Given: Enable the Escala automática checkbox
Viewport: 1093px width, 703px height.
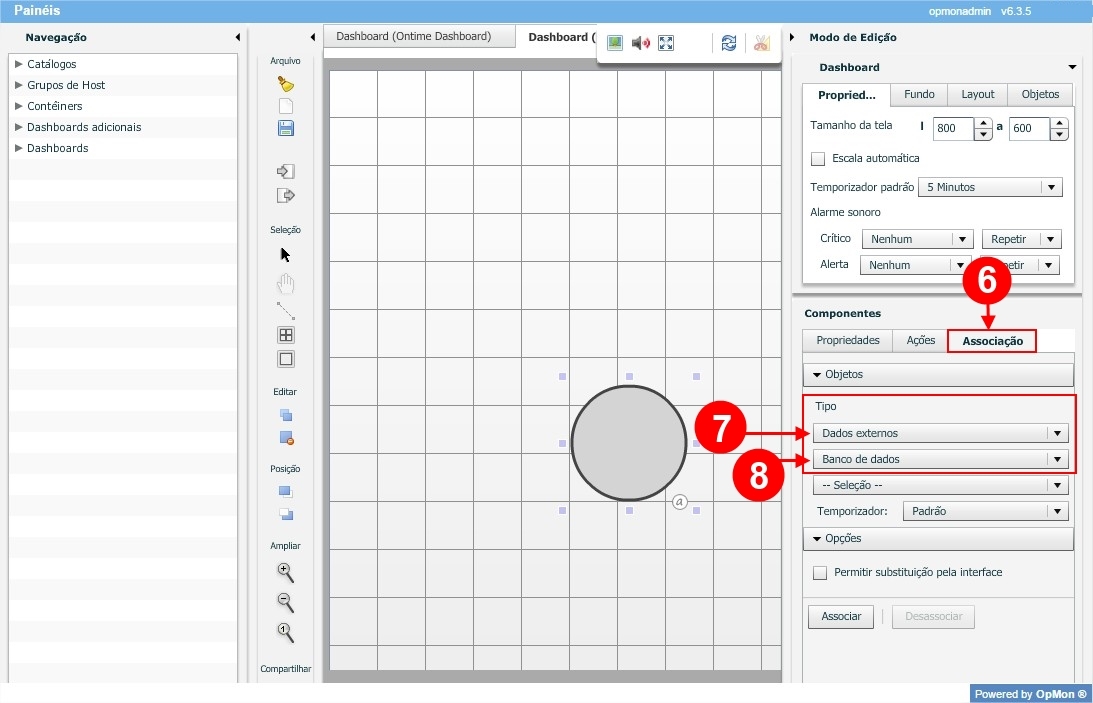Looking at the screenshot, I should 819,159.
